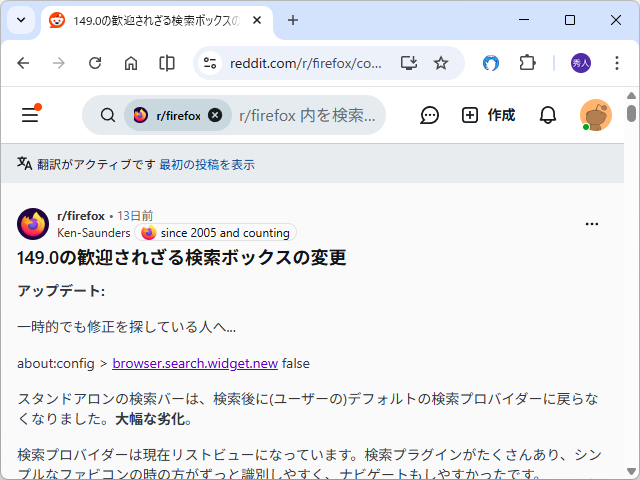Close the Reddit browser tab
640x480 pixels.
point(257,20)
